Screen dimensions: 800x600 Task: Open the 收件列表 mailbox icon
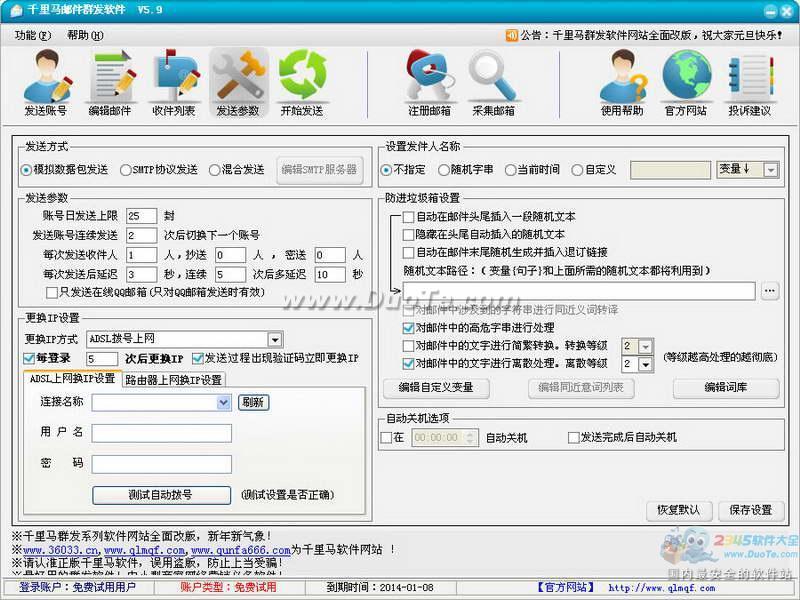(x=174, y=82)
